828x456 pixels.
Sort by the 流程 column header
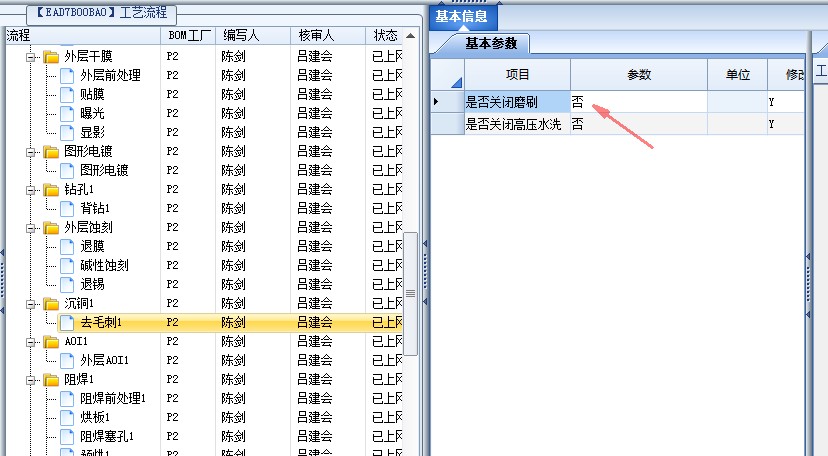pos(83,35)
